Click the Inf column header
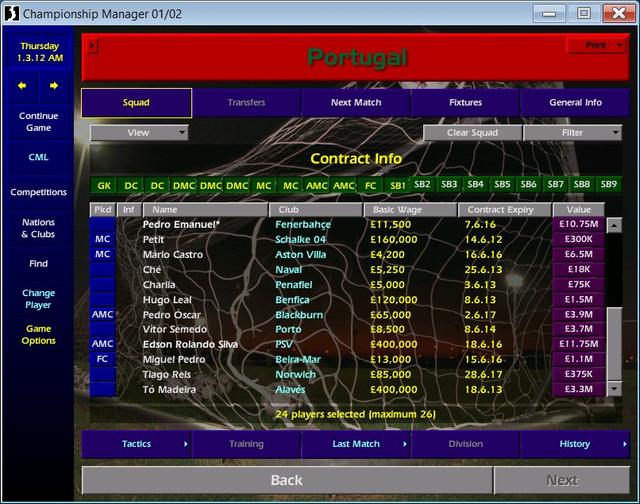640x504 pixels. 129,210
